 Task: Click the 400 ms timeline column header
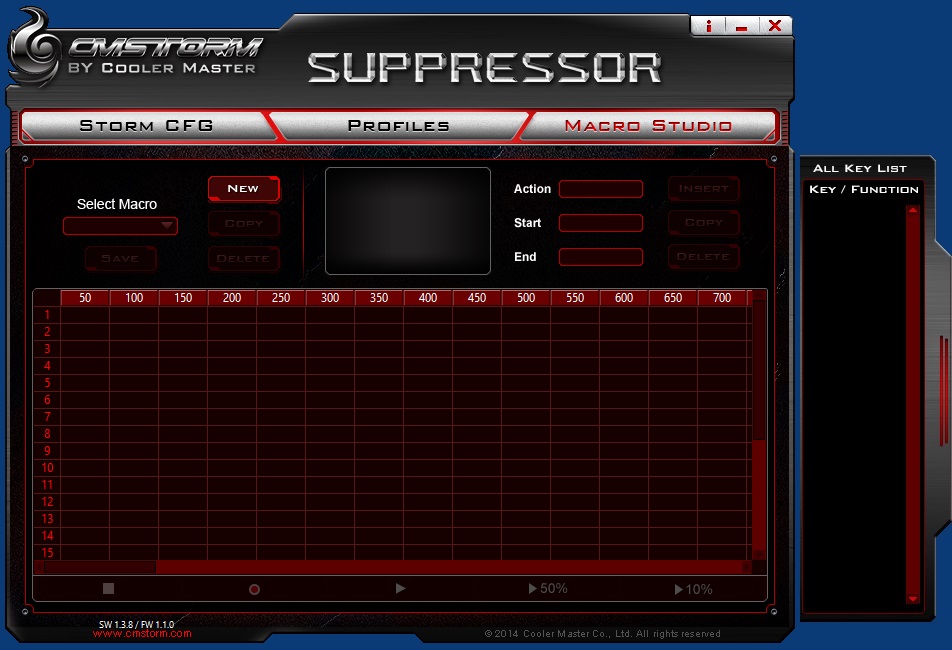428,298
